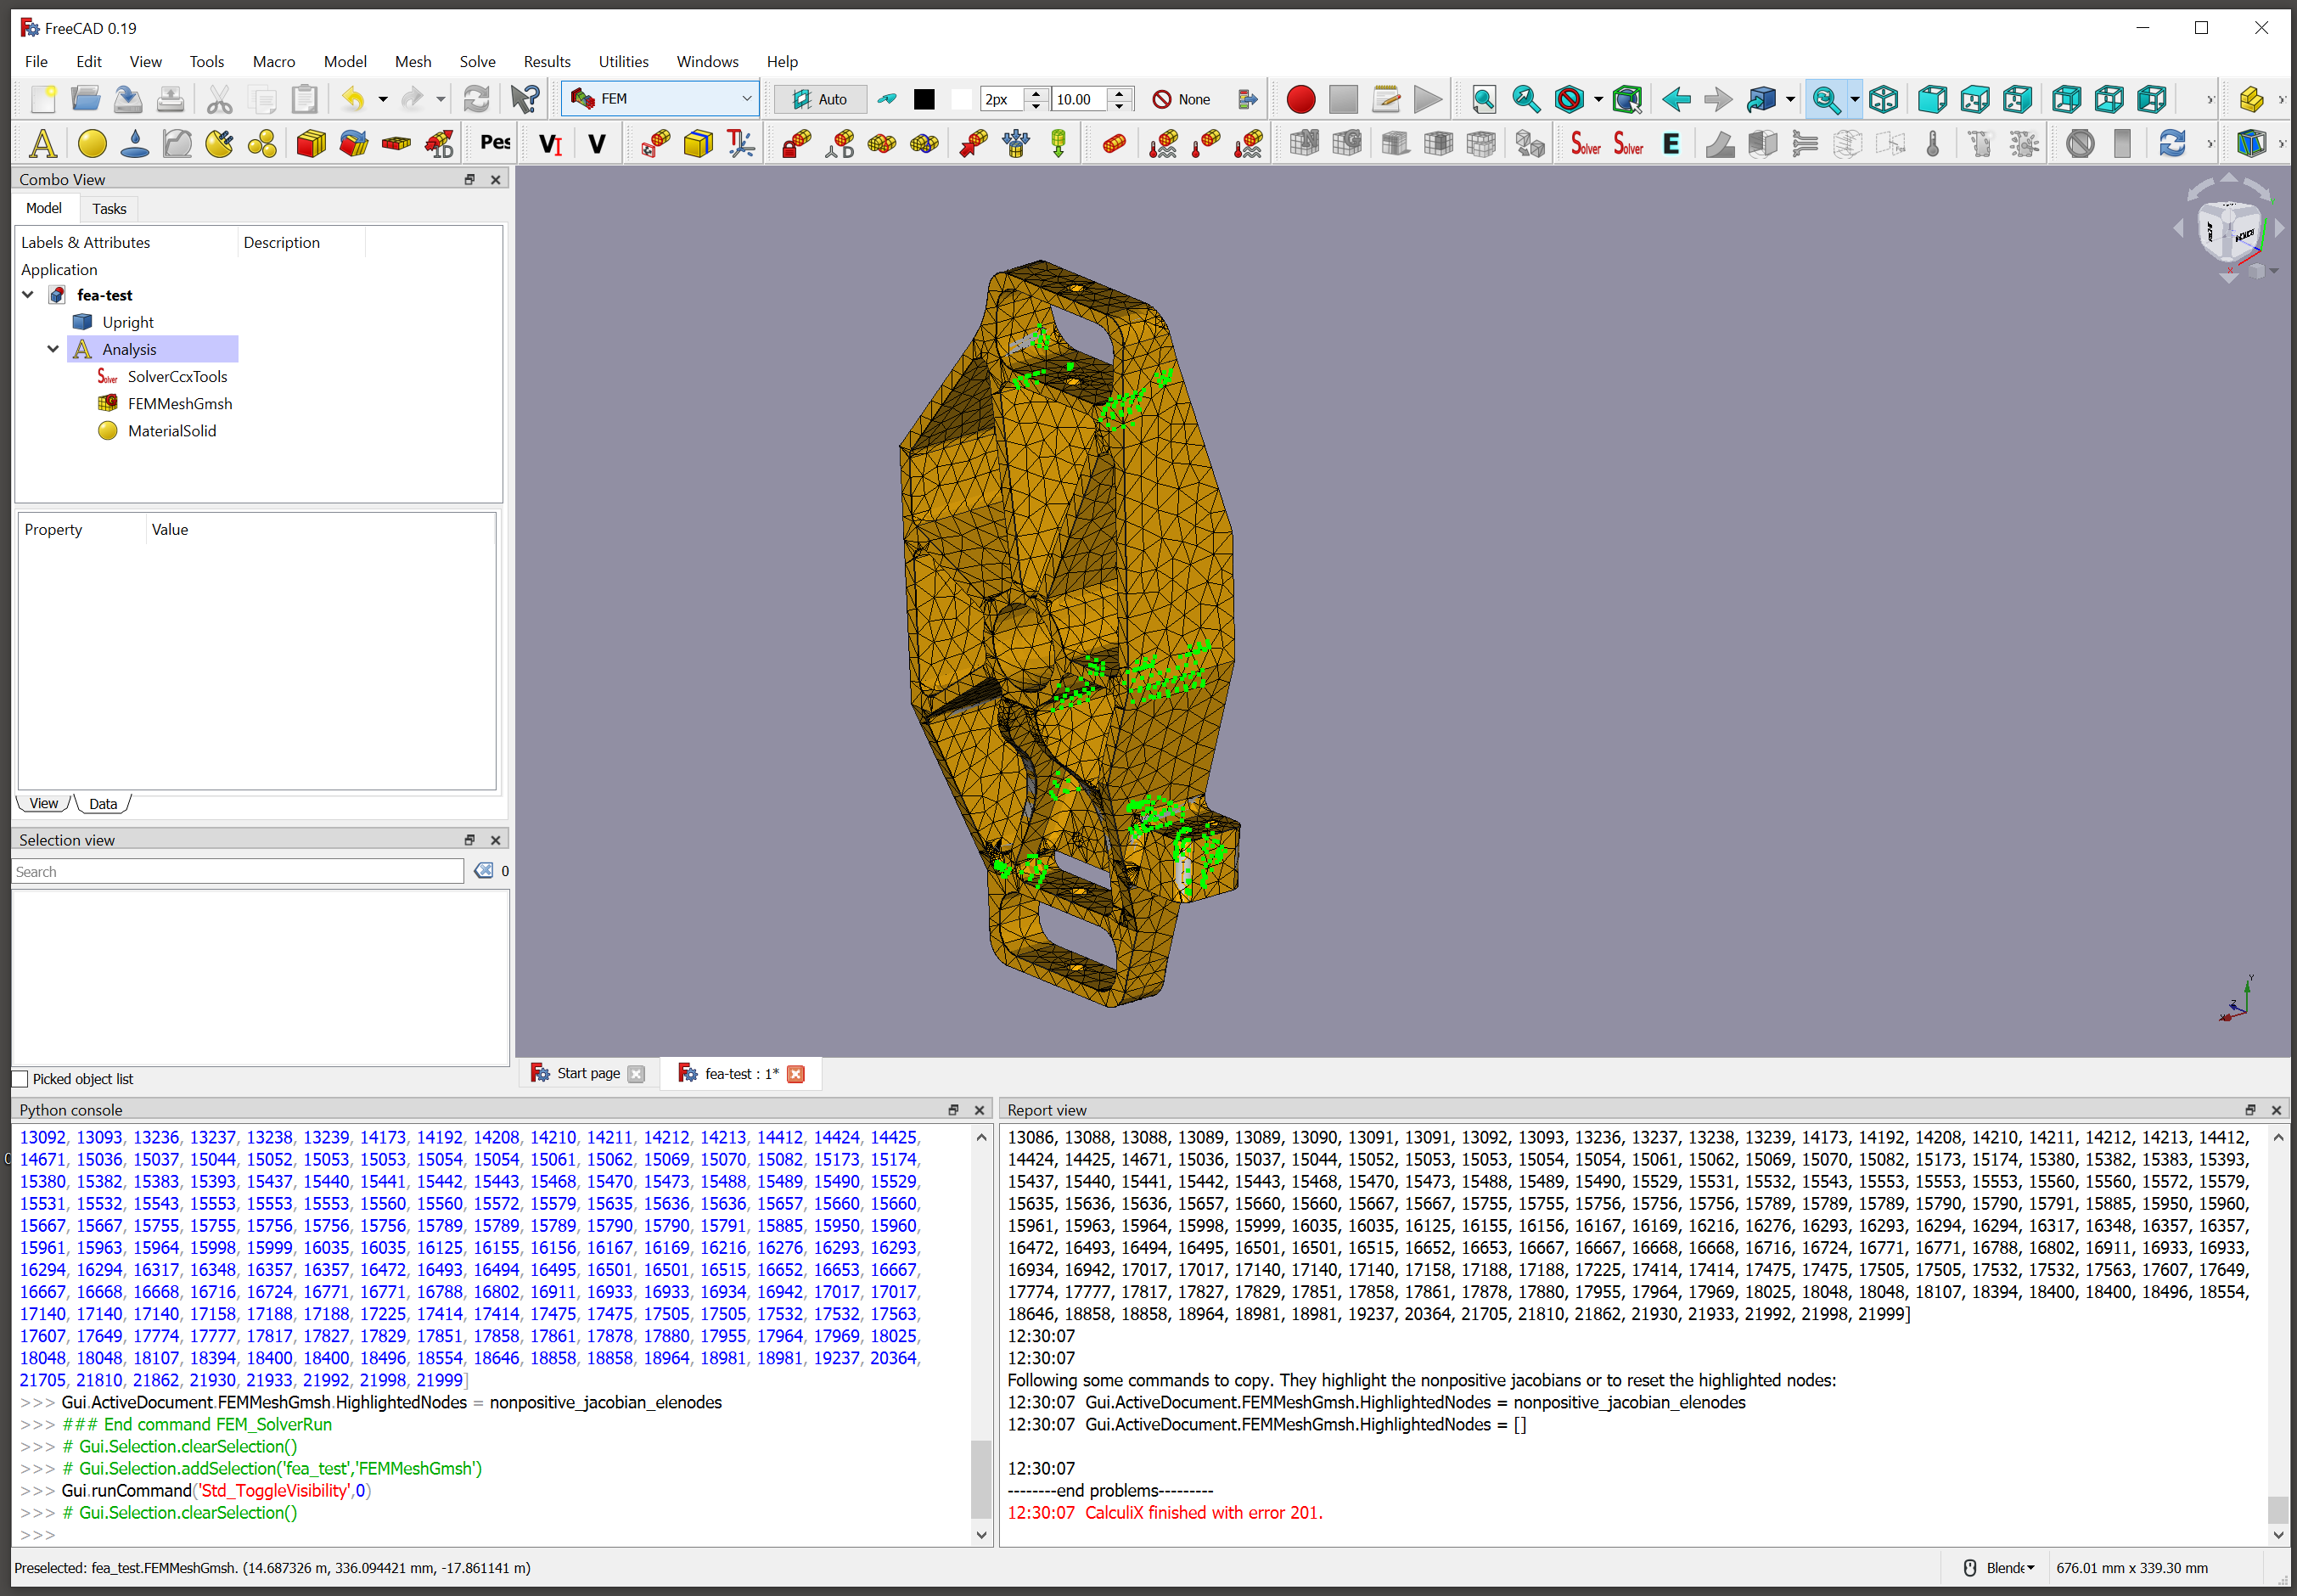Open sync view dropdown arrow
Viewport: 2297px width, 1596px height.
tap(1855, 99)
